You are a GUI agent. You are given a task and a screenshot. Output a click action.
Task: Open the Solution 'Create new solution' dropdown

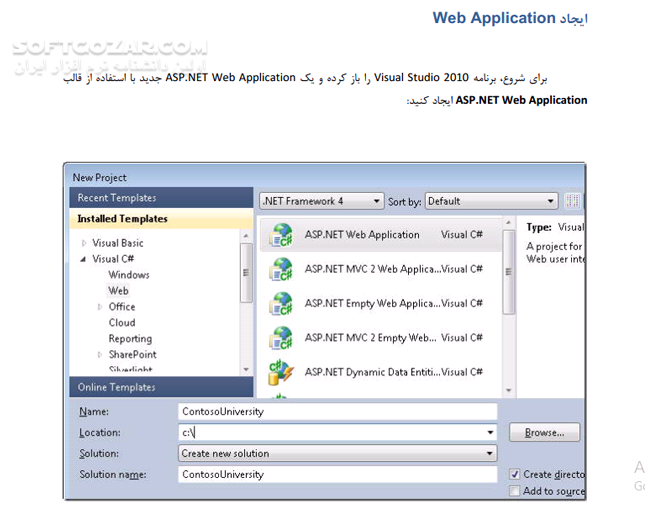[337, 453]
